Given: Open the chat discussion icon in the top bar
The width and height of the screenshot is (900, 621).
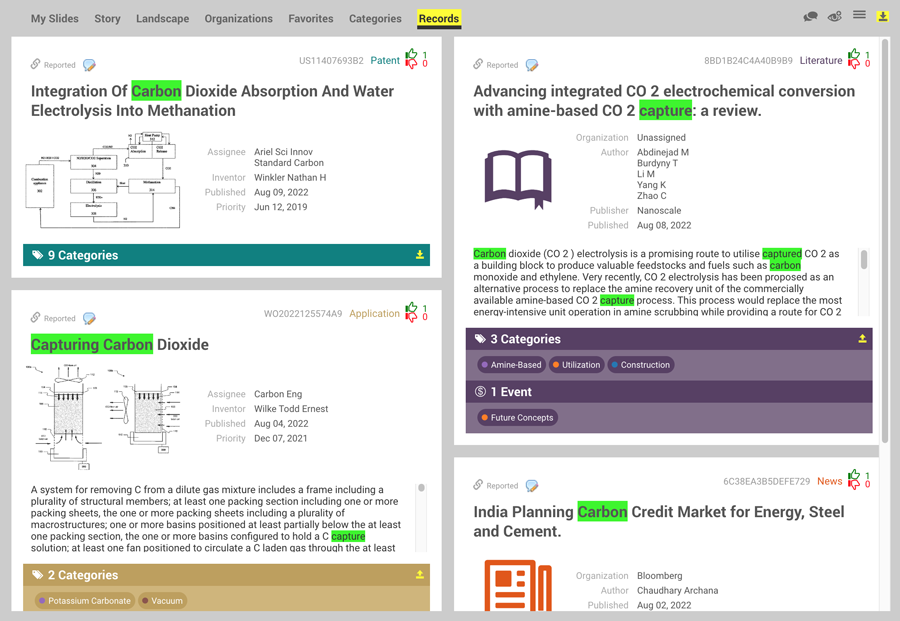Looking at the screenshot, I should pos(810,16).
